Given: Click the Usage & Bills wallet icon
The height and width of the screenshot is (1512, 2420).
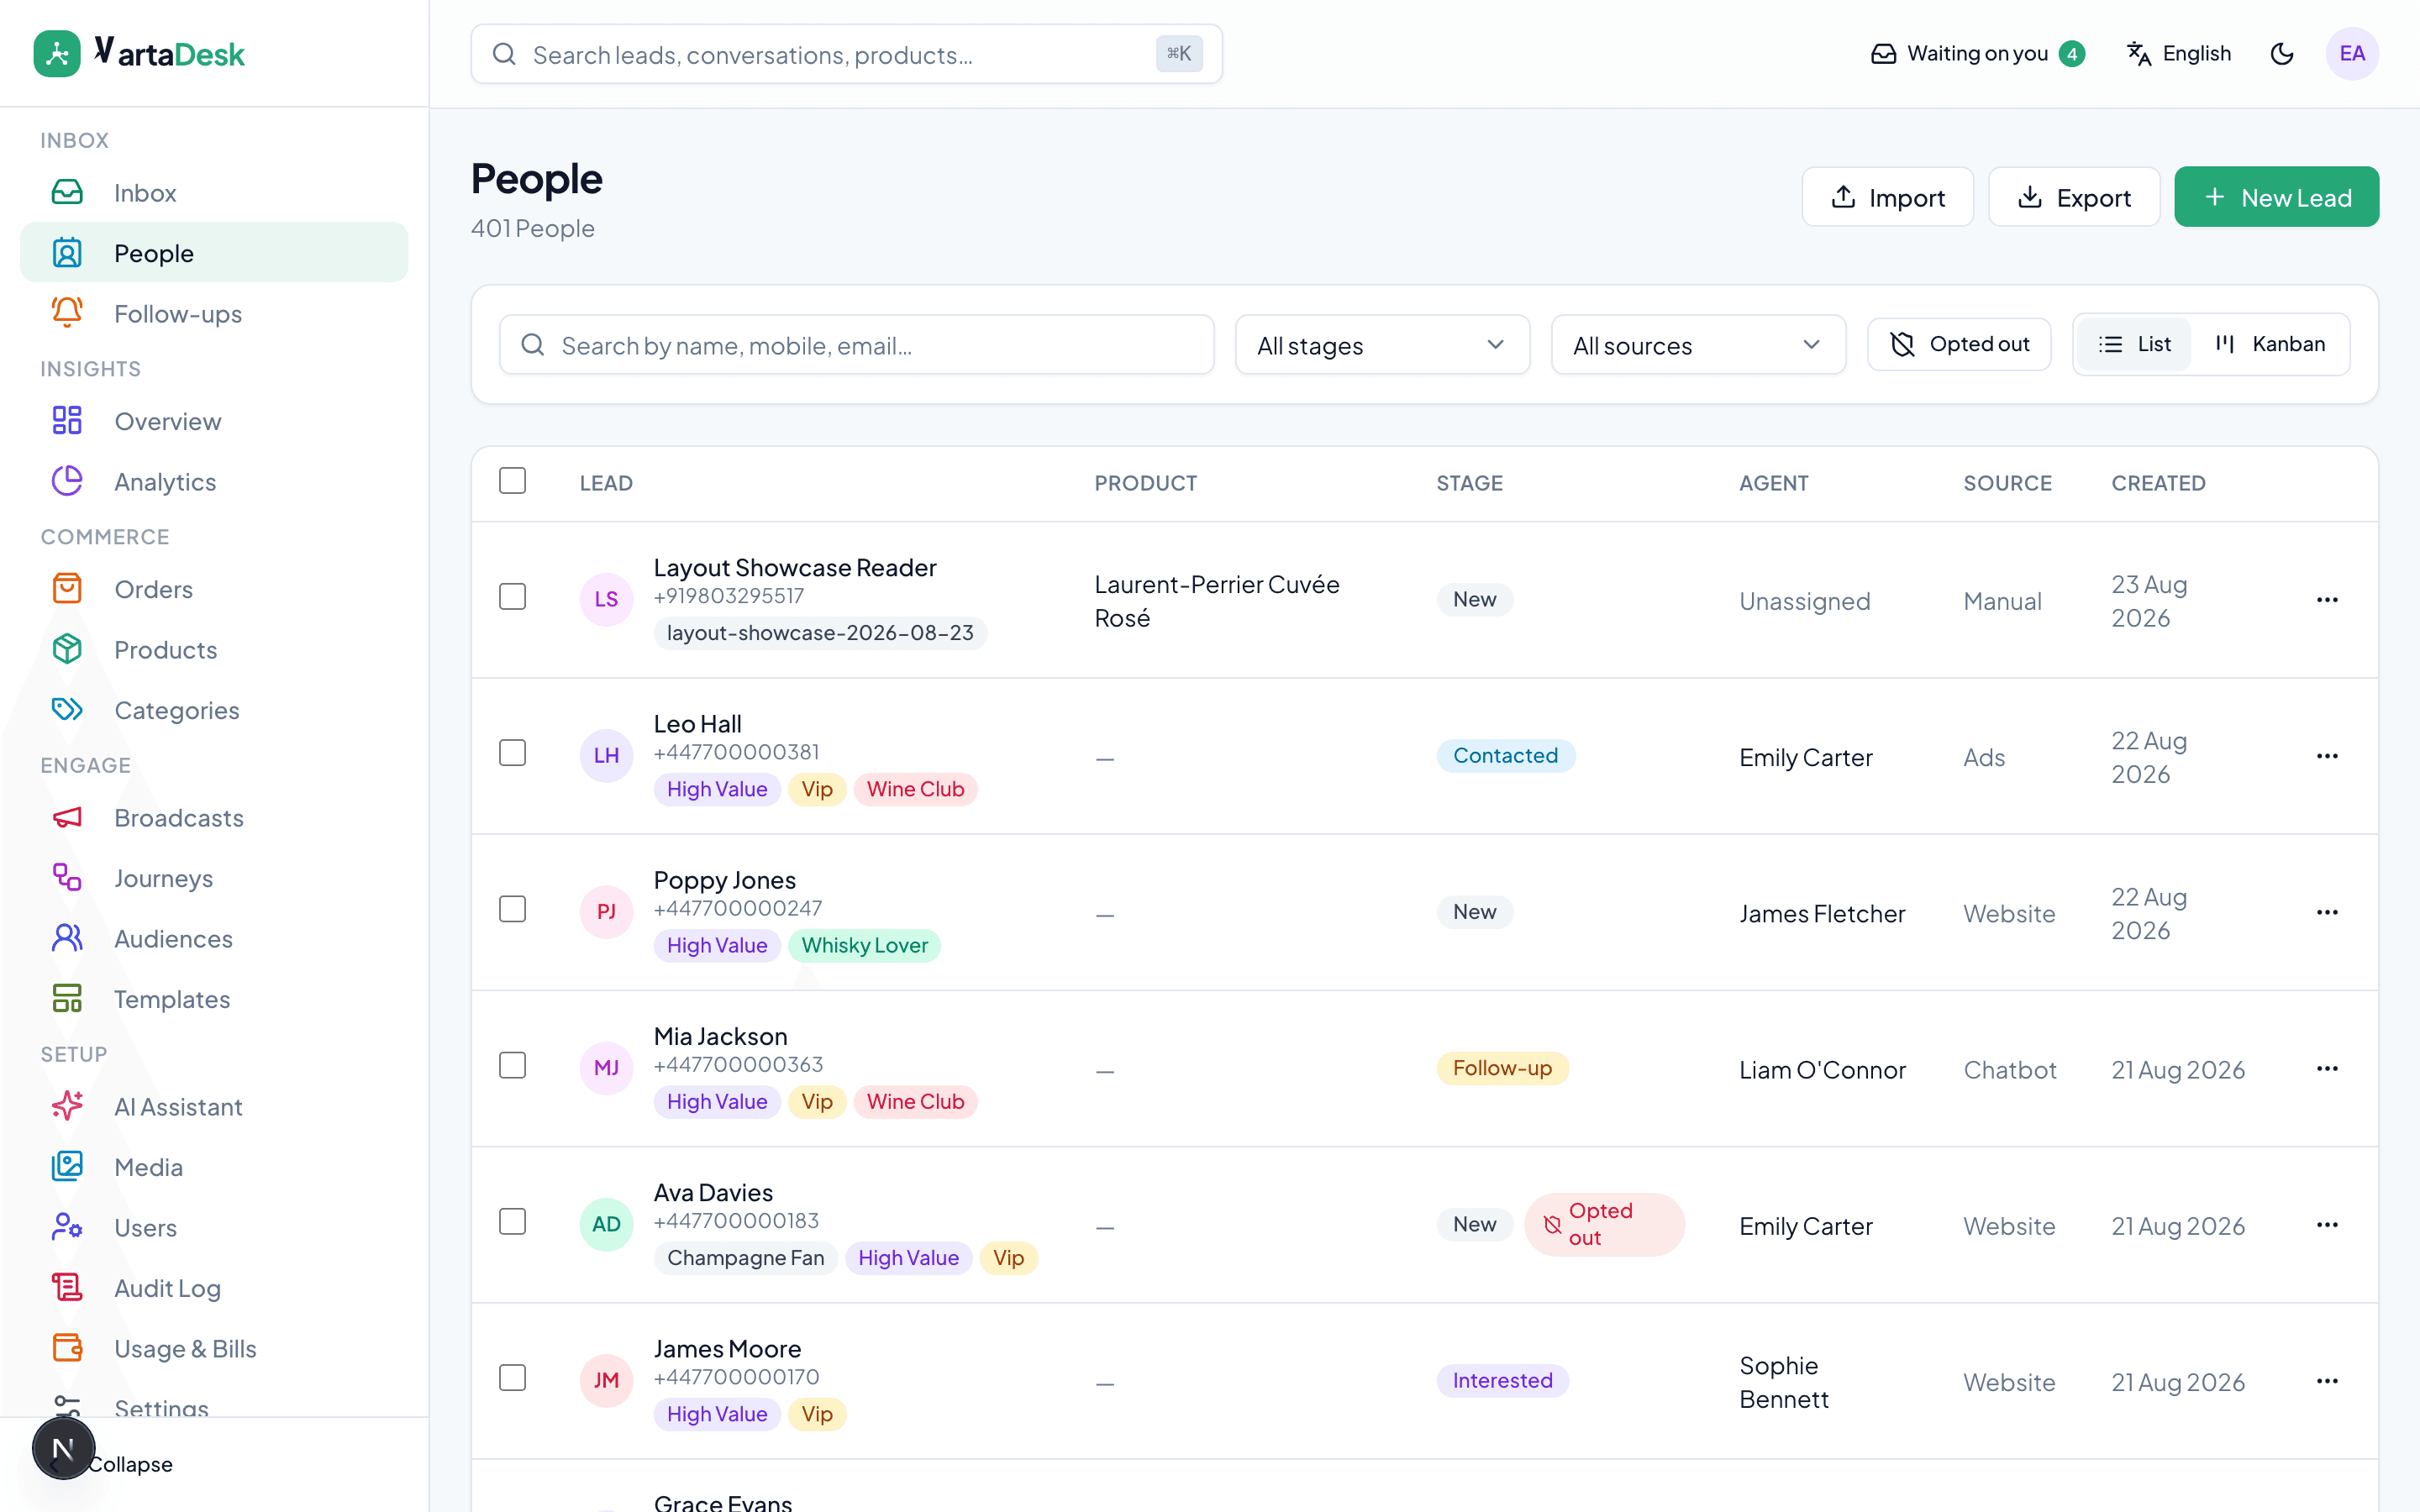Looking at the screenshot, I should point(67,1348).
